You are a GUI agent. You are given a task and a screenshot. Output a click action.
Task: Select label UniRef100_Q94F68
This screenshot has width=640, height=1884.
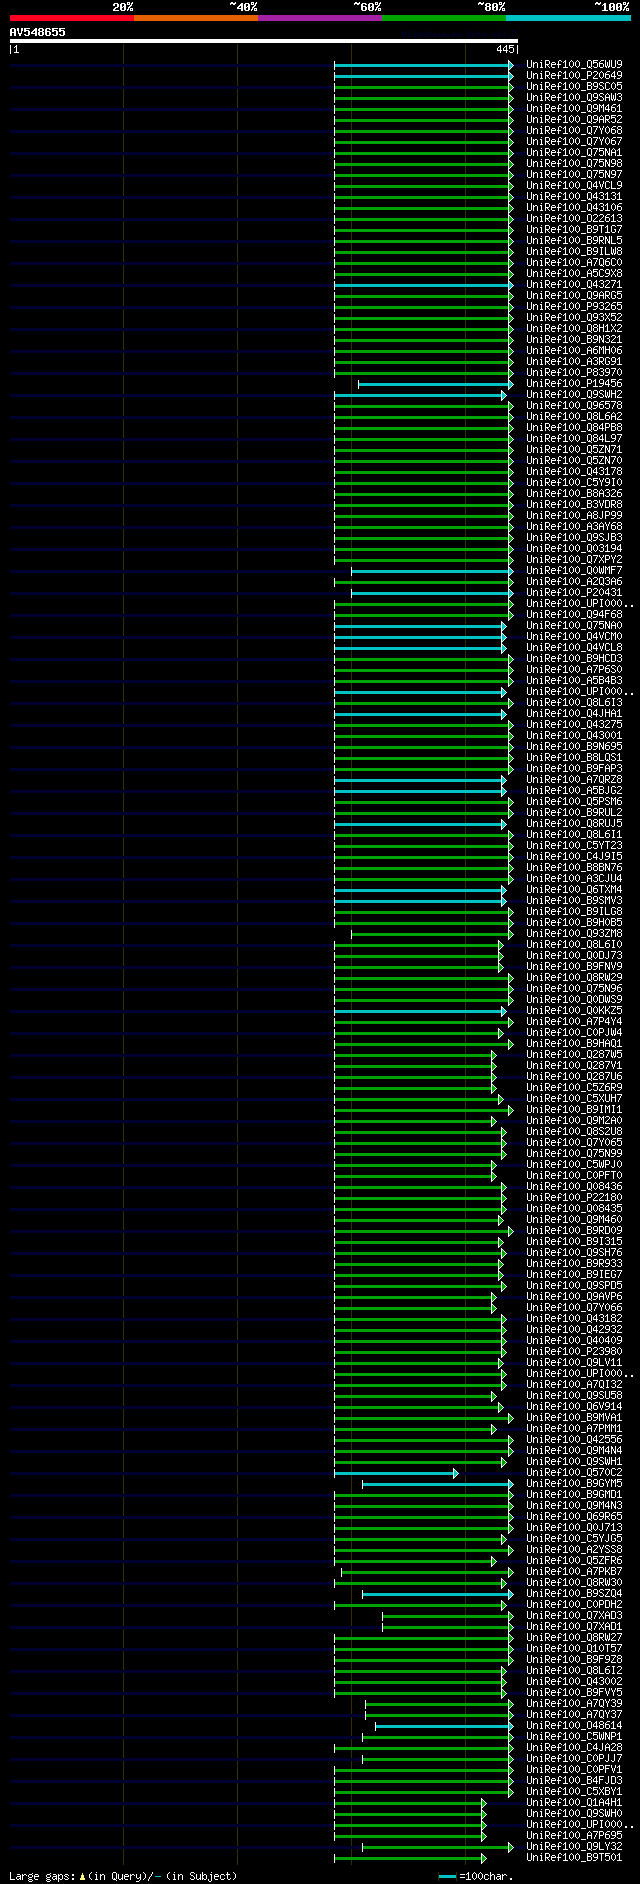tap(574, 614)
